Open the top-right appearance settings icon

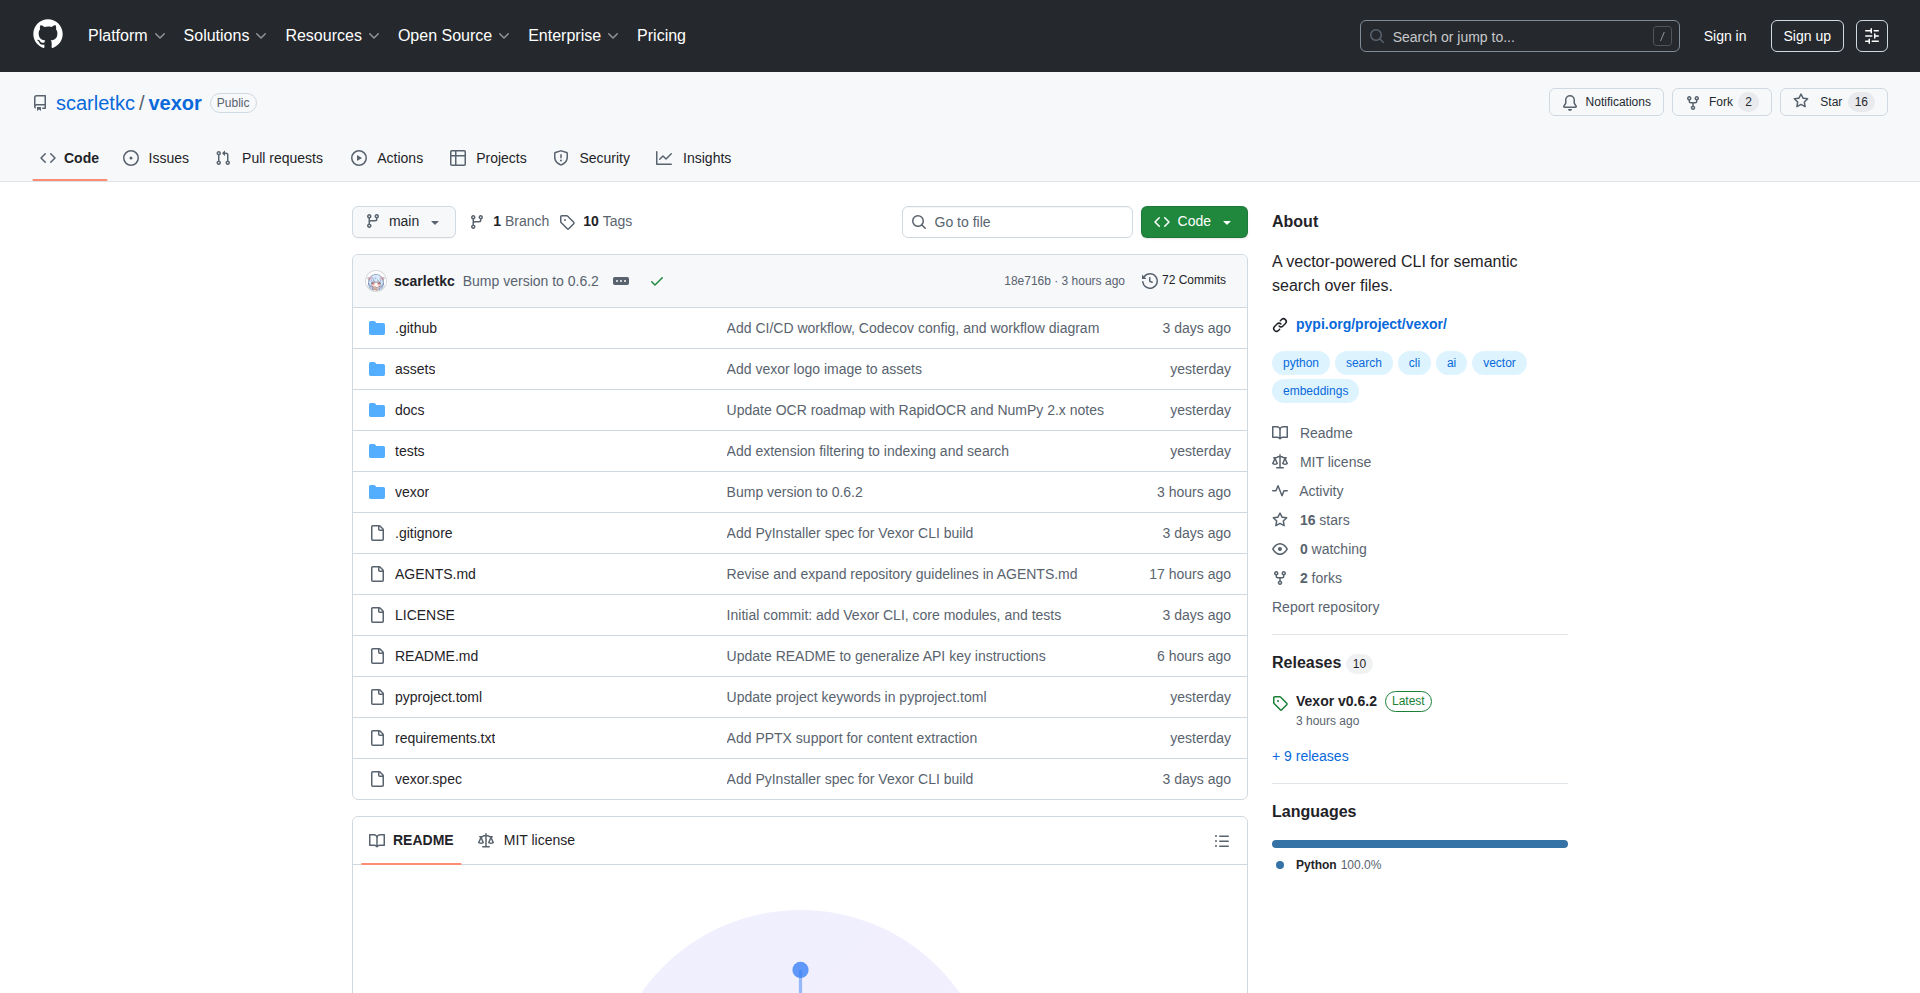pos(1871,36)
